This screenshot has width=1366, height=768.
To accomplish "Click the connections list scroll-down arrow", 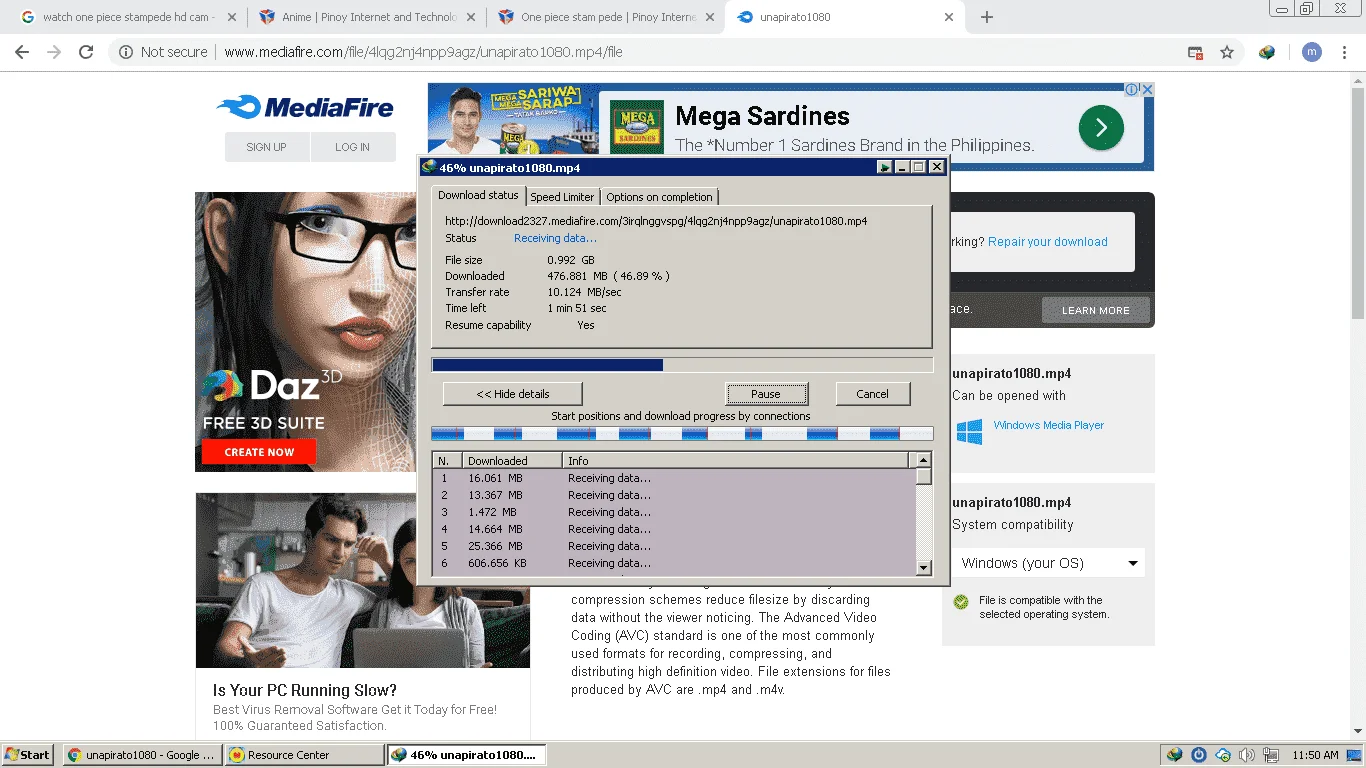I will pos(923,567).
